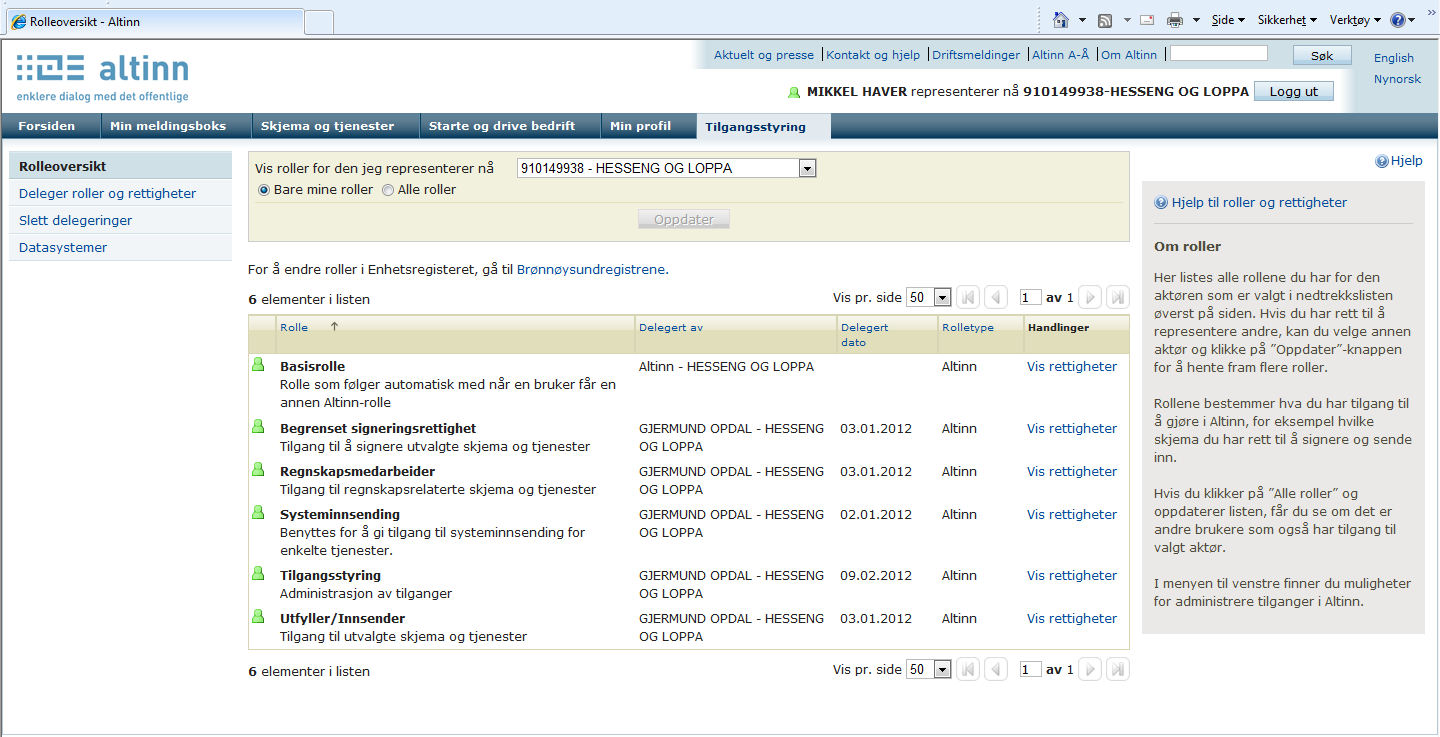Click the Logg ut button
Viewport: 1440px width, 737px height.
click(x=1294, y=91)
